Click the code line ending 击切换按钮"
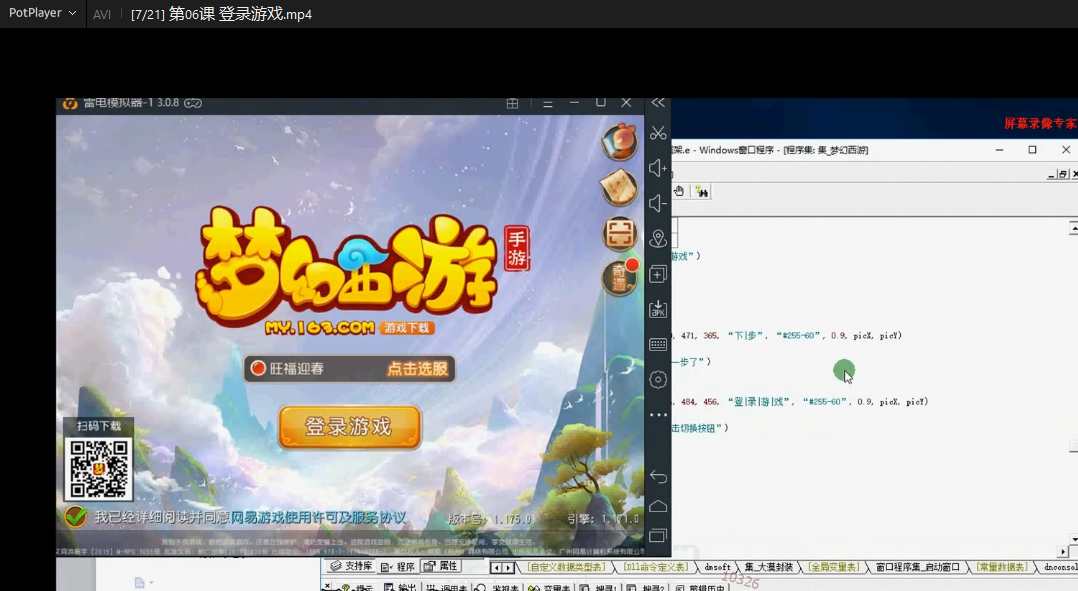 point(700,427)
